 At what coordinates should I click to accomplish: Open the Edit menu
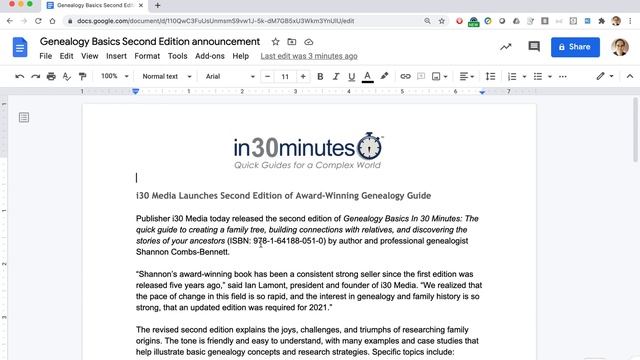(x=67, y=56)
